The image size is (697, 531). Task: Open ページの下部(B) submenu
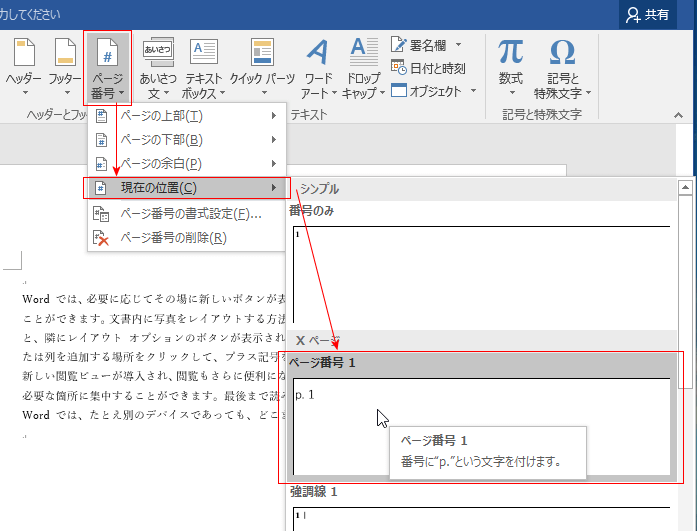click(187, 140)
